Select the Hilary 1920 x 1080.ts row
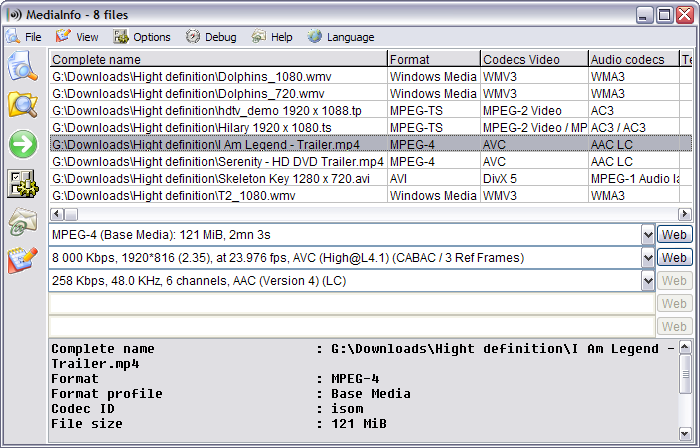This screenshot has height=448, width=700. tap(371, 128)
